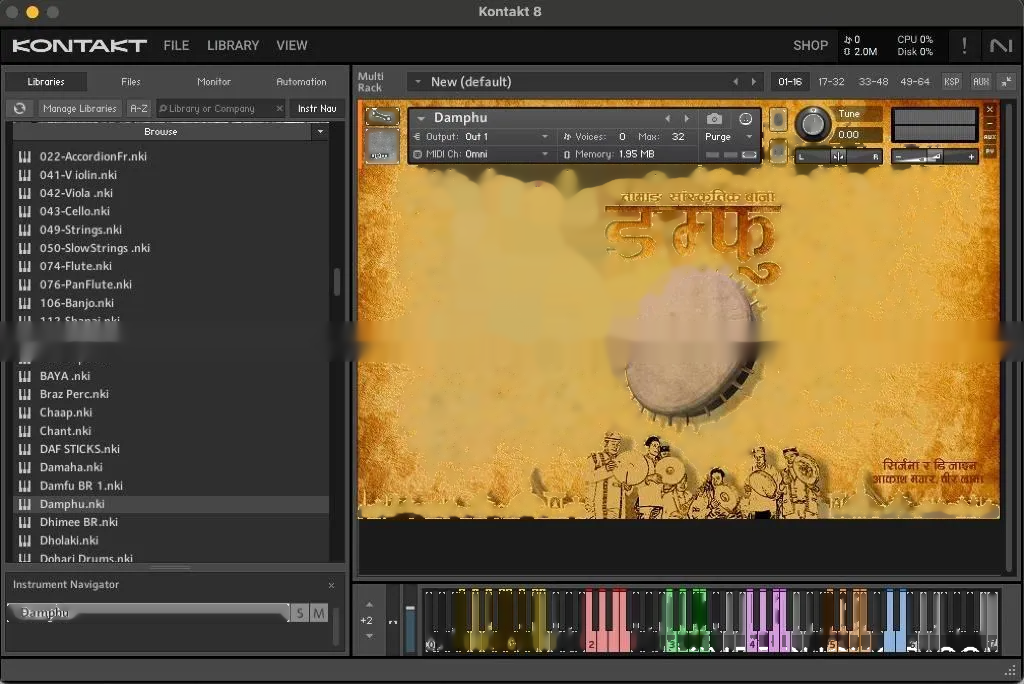This screenshot has height=684, width=1024.
Task: Open the Damphu instrument edit wrench icon
Action: pos(383,116)
